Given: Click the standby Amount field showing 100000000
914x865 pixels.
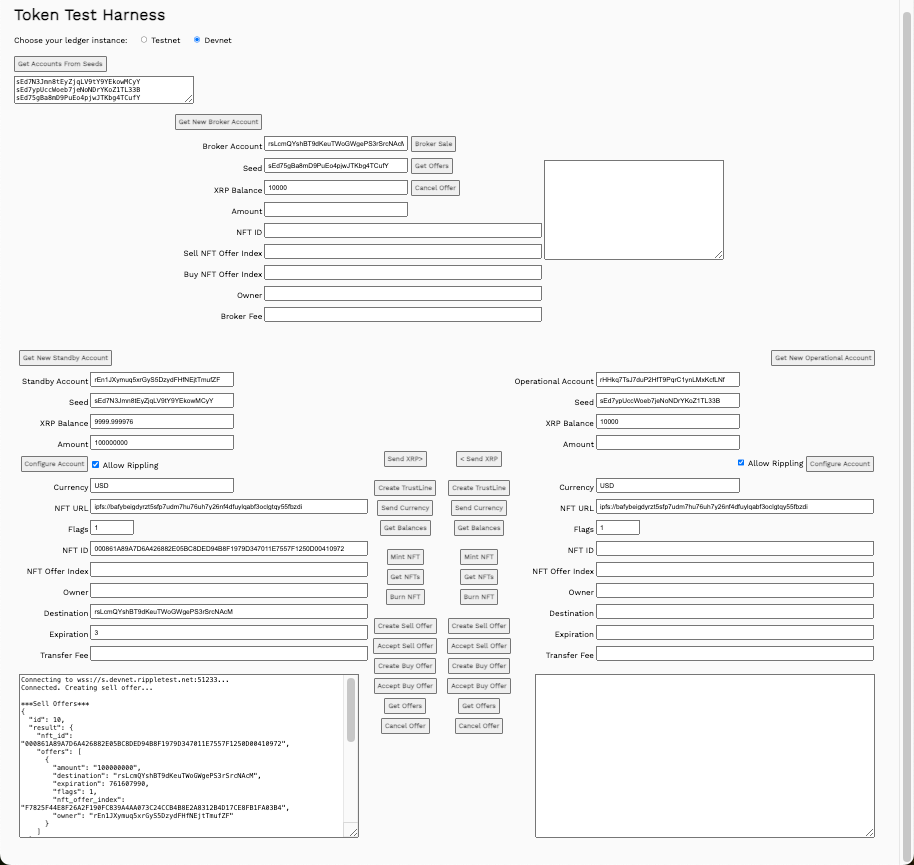Looking at the screenshot, I should pyautogui.click(x=162, y=442).
